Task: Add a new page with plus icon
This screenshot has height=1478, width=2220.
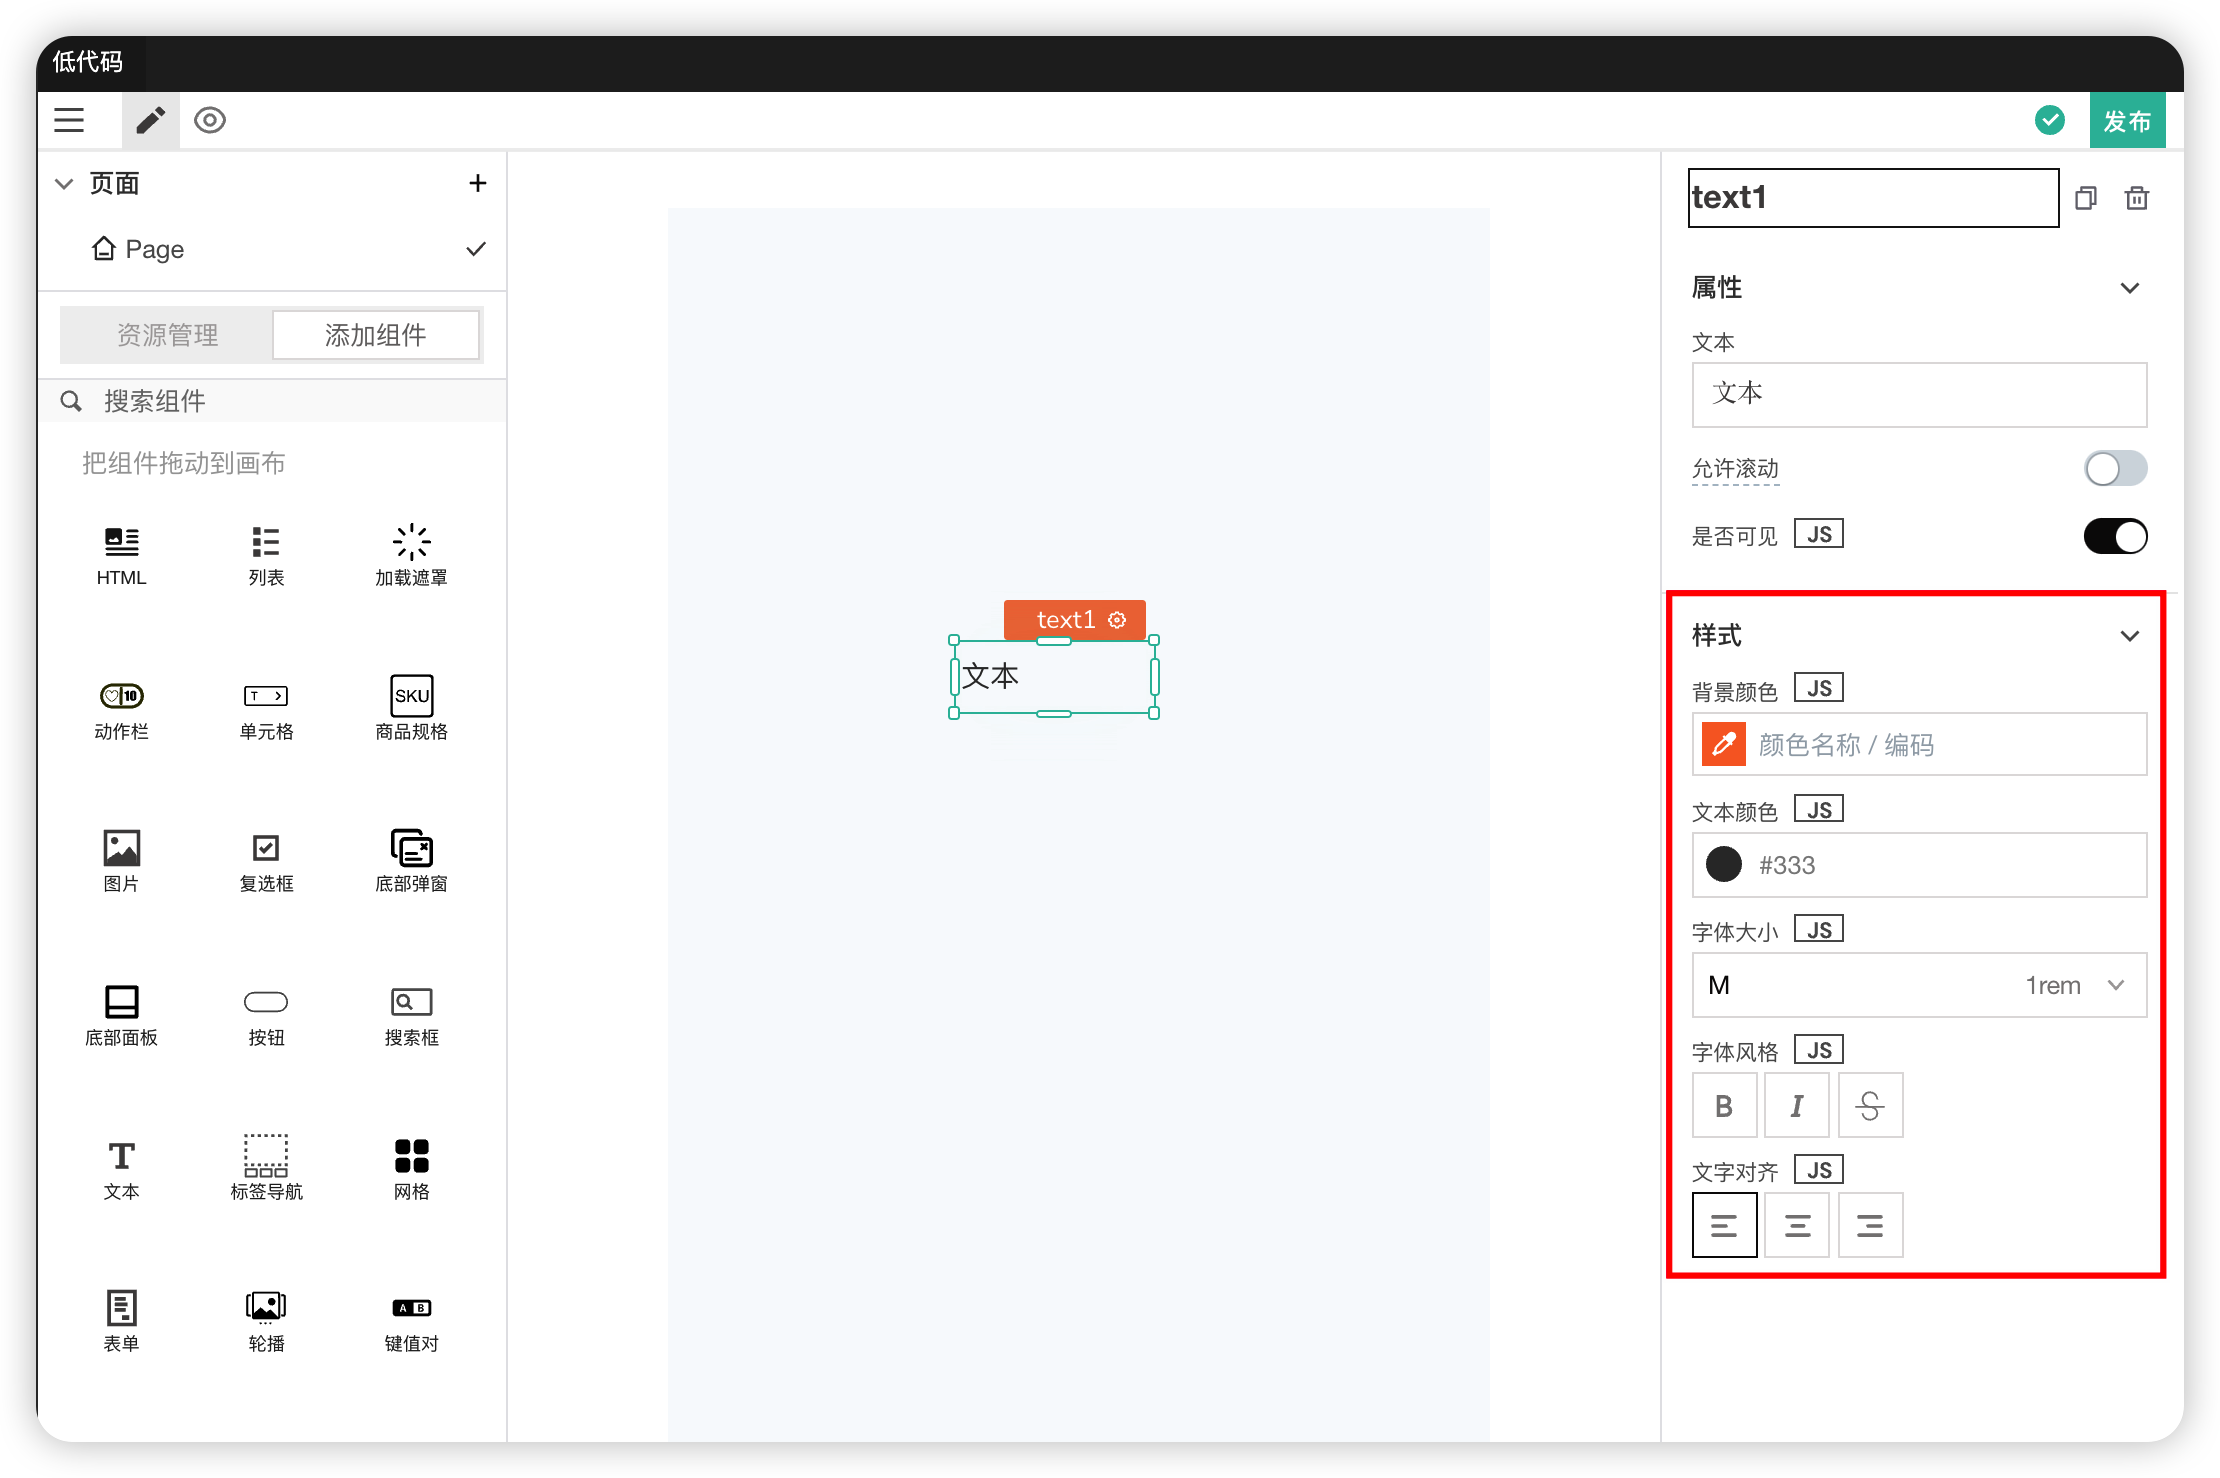Action: [x=477, y=183]
